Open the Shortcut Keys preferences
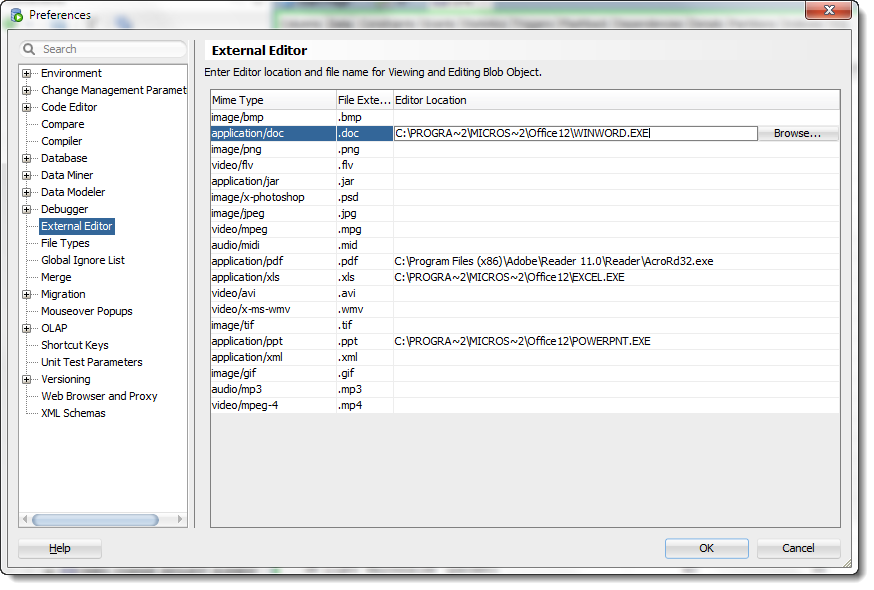The height and width of the screenshot is (590, 874). (x=75, y=346)
